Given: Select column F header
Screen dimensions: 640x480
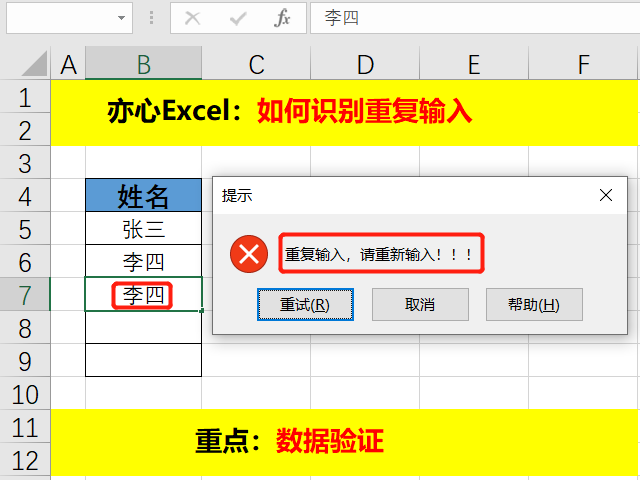Looking at the screenshot, I should [584, 63].
